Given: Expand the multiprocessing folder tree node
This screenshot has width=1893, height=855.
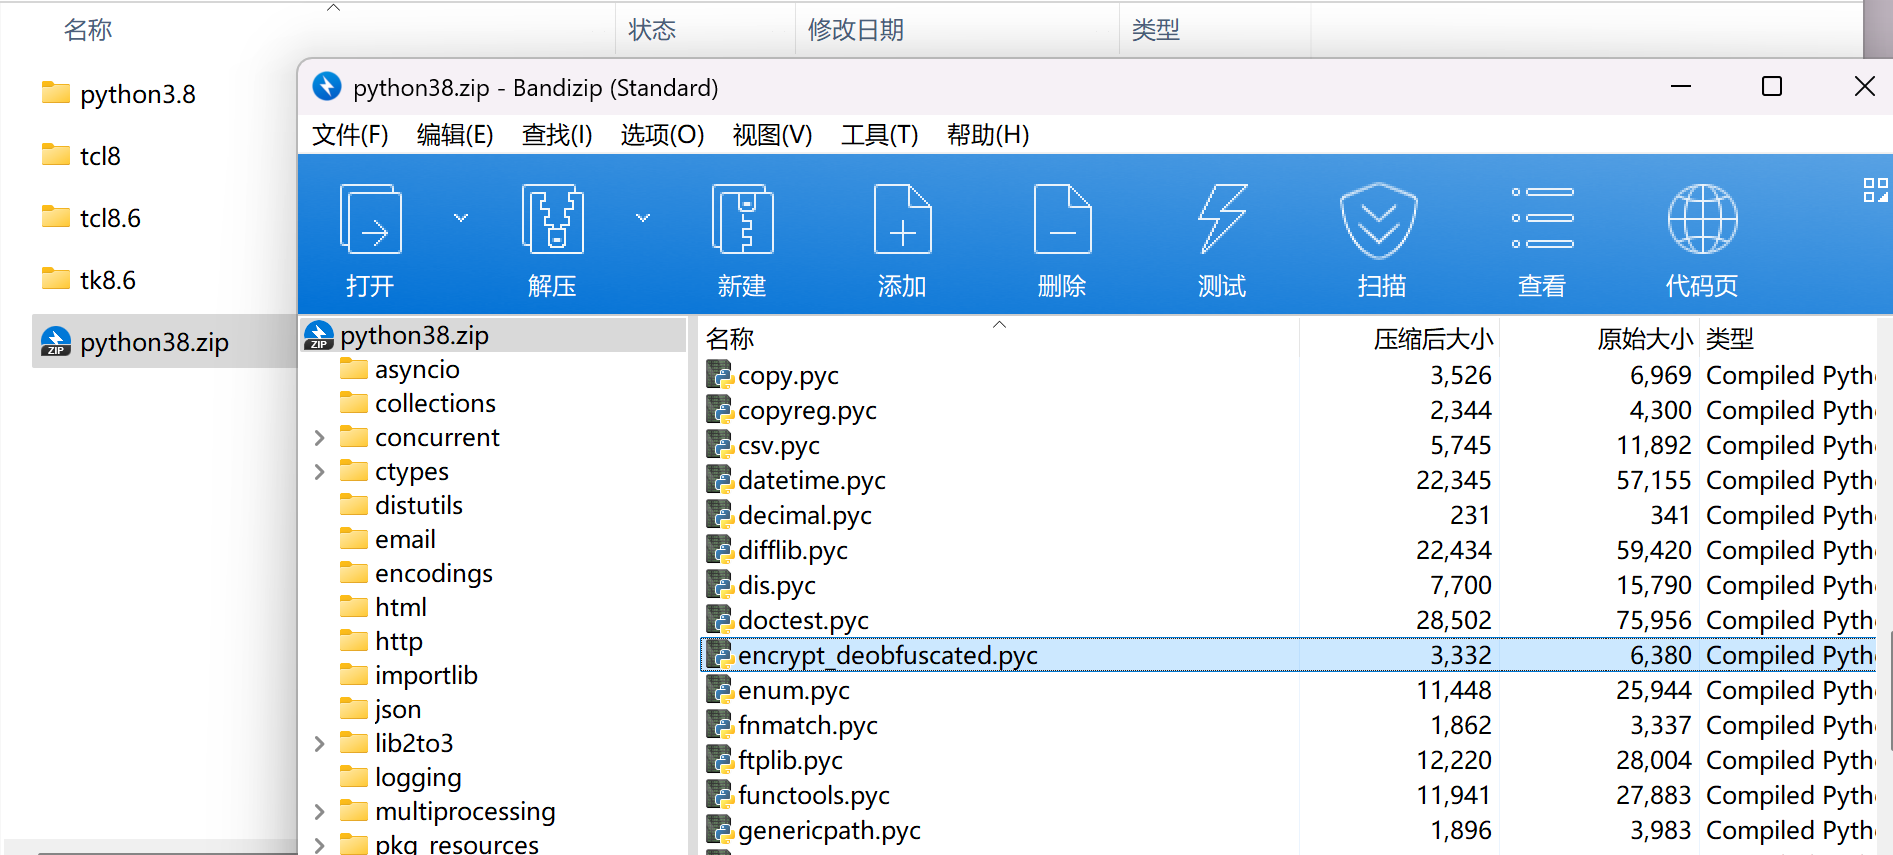Looking at the screenshot, I should tap(320, 811).
